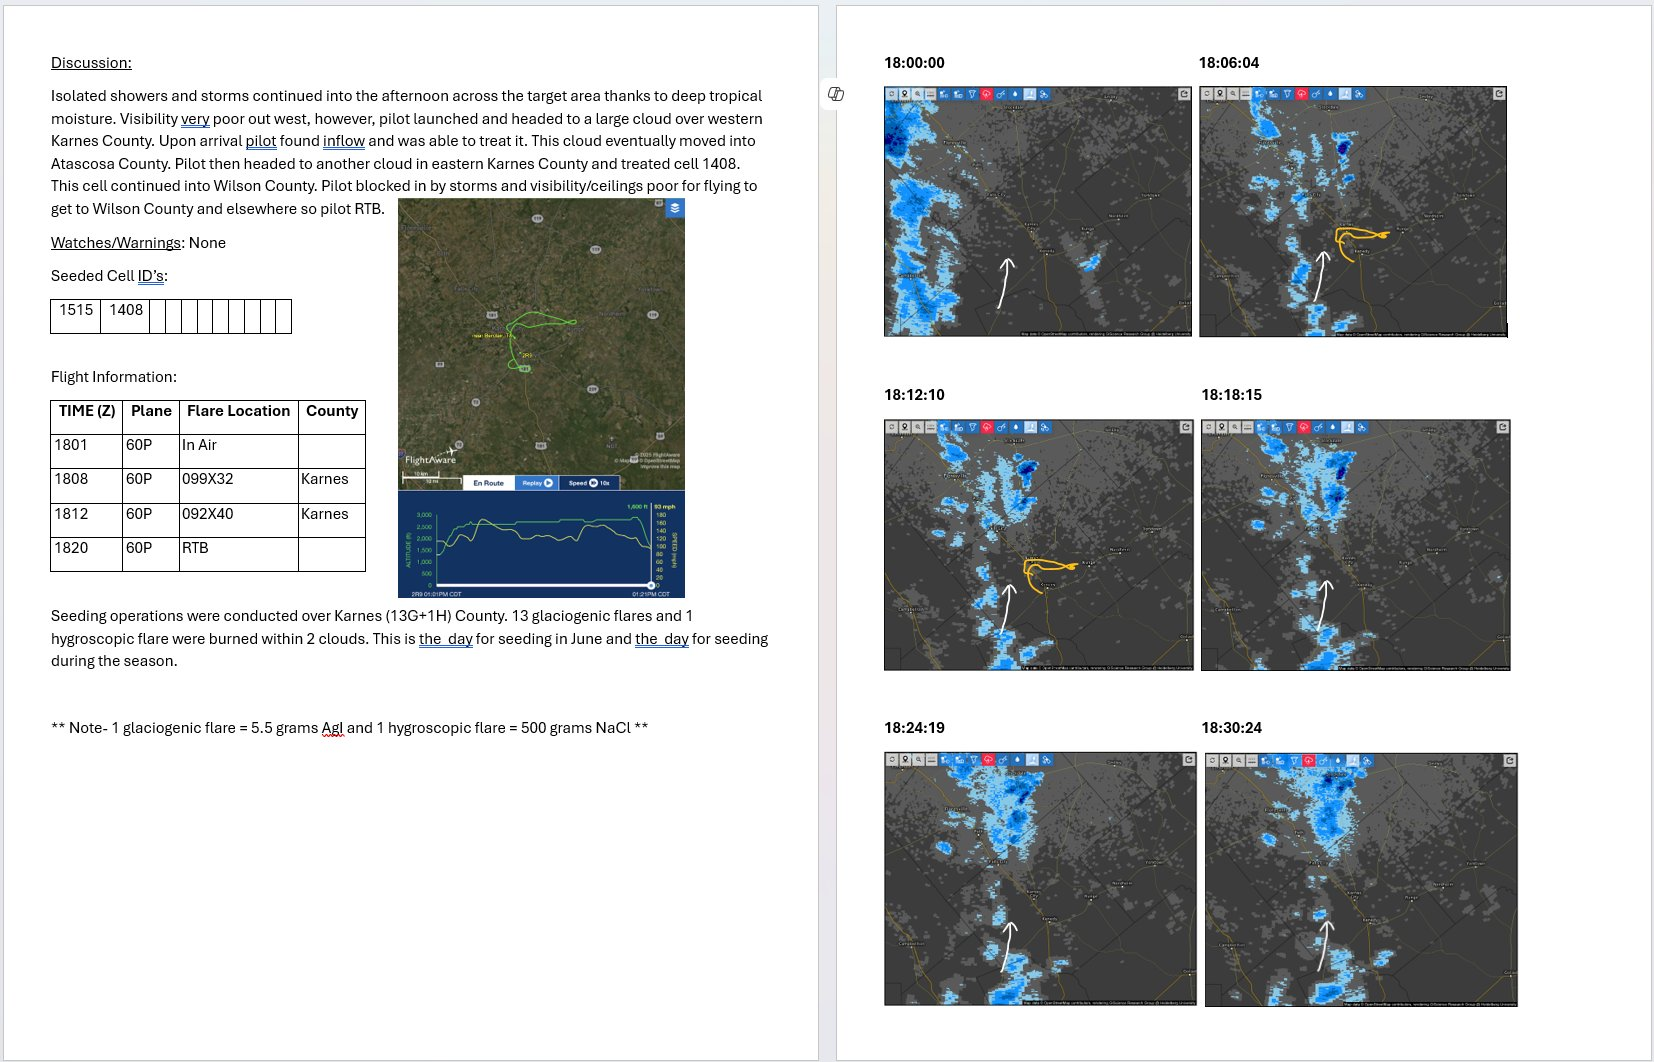The width and height of the screenshot is (1654, 1062).
Task: Click the Karnes cell in the 1808 row
Action: [x=332, y=485]
